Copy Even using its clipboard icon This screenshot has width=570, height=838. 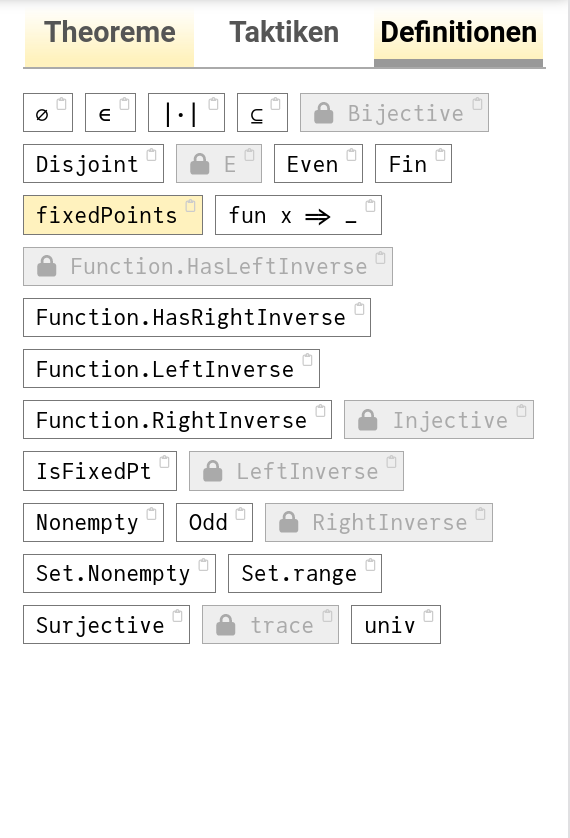tap(351, 155)
